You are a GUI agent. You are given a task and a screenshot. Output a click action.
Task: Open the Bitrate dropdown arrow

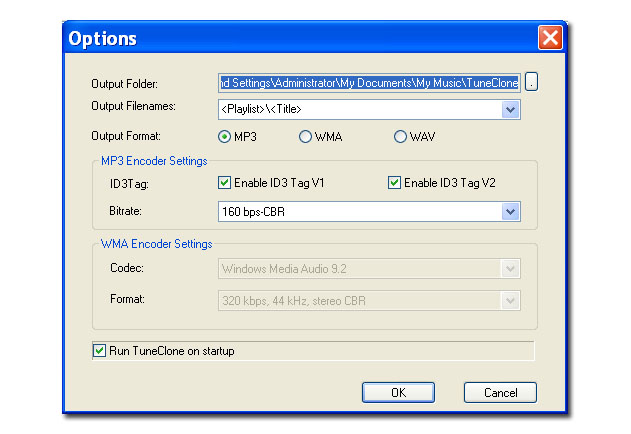(x=510, y=212)
